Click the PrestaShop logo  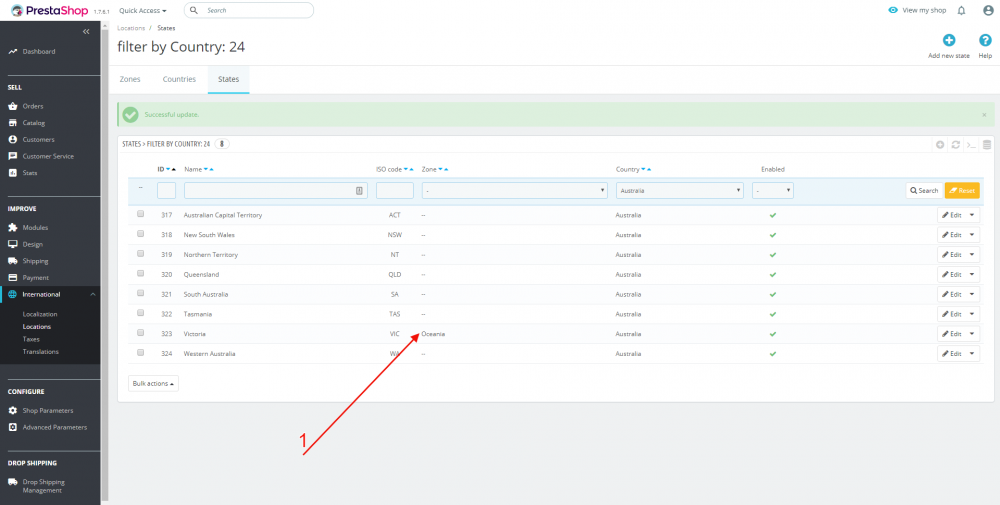(x=49, y=10)
